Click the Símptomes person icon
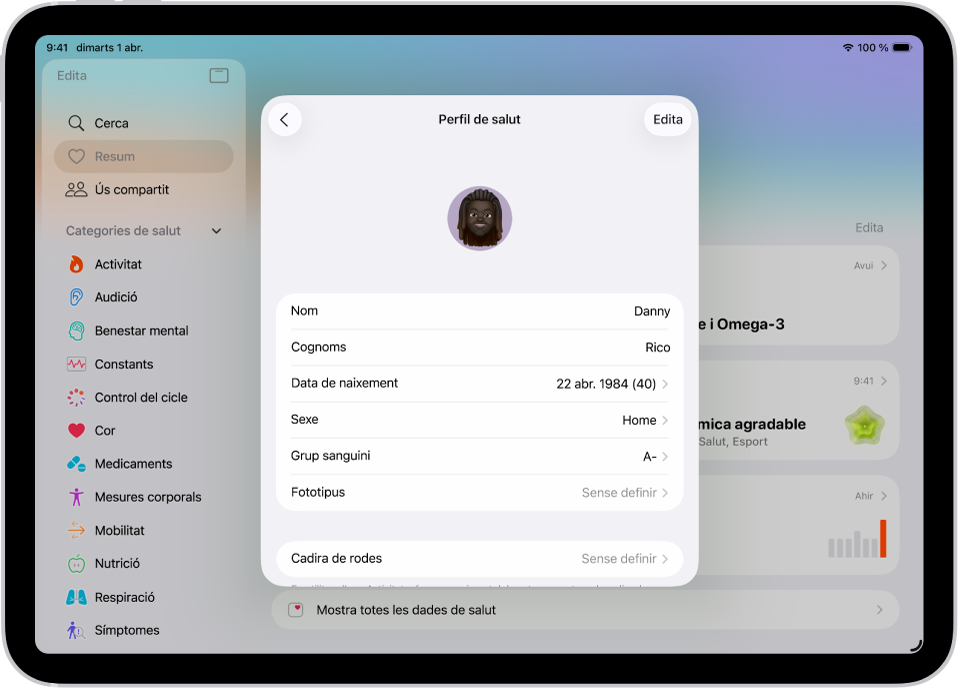The image size is (960, 689). tap(76, 630)
